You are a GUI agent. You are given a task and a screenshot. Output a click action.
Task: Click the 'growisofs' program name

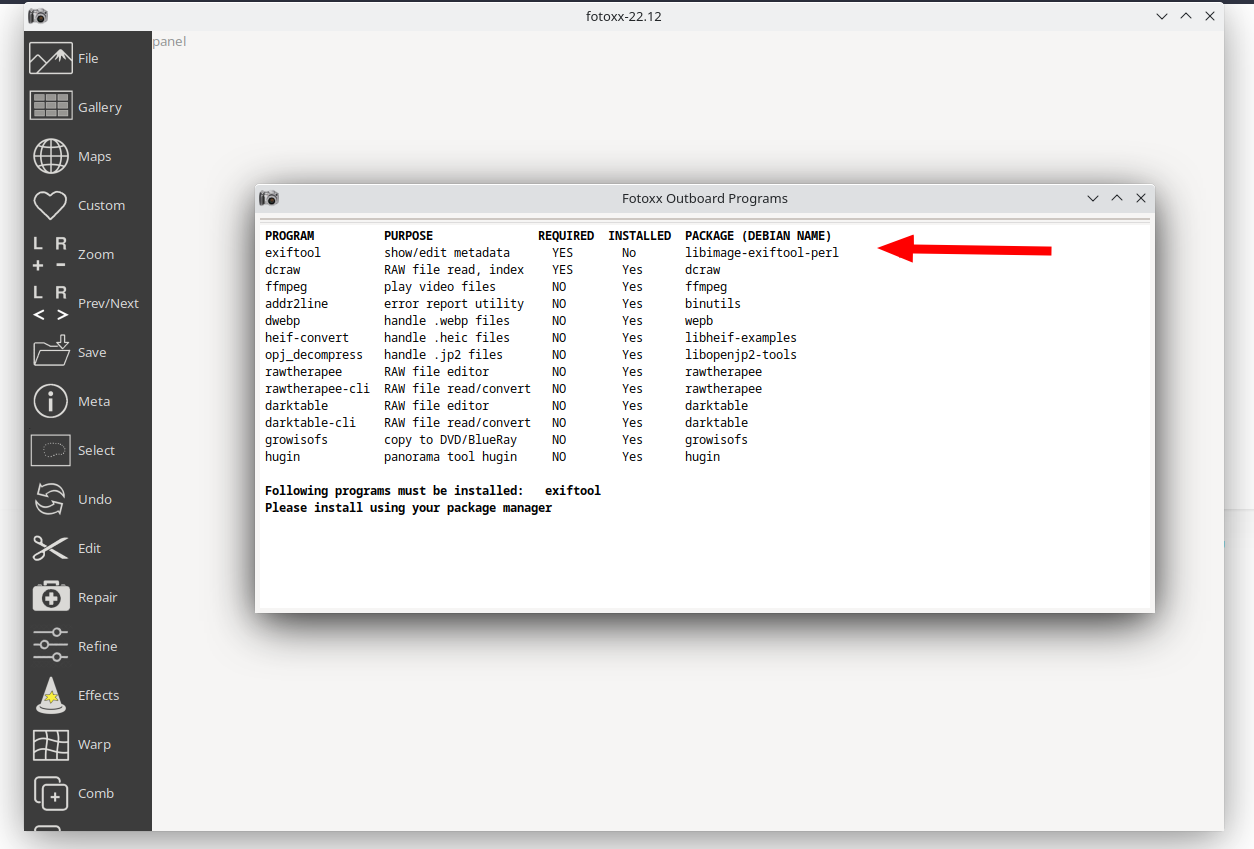[297, 440]
